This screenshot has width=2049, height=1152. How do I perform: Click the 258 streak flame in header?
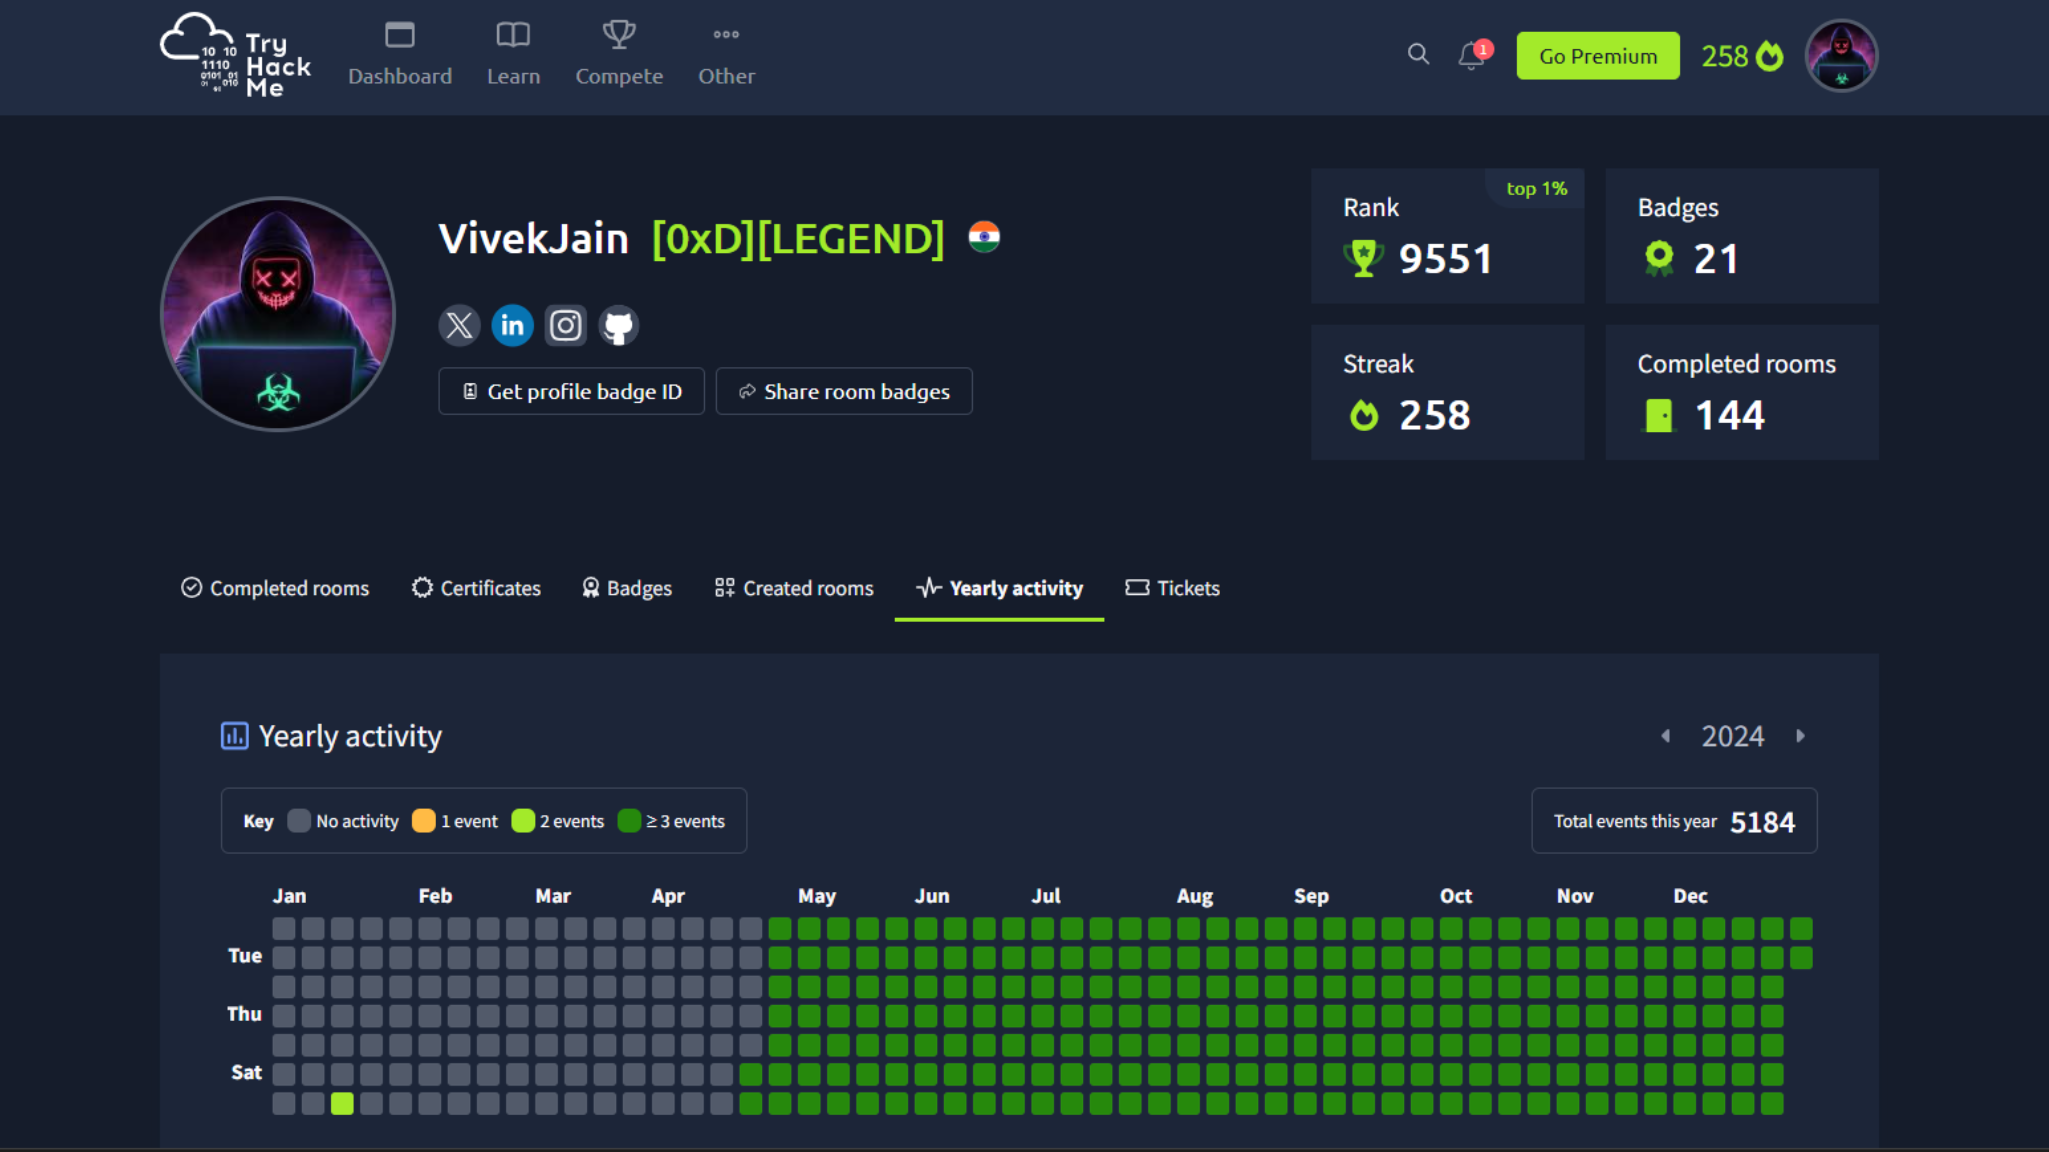(1742, 56)
